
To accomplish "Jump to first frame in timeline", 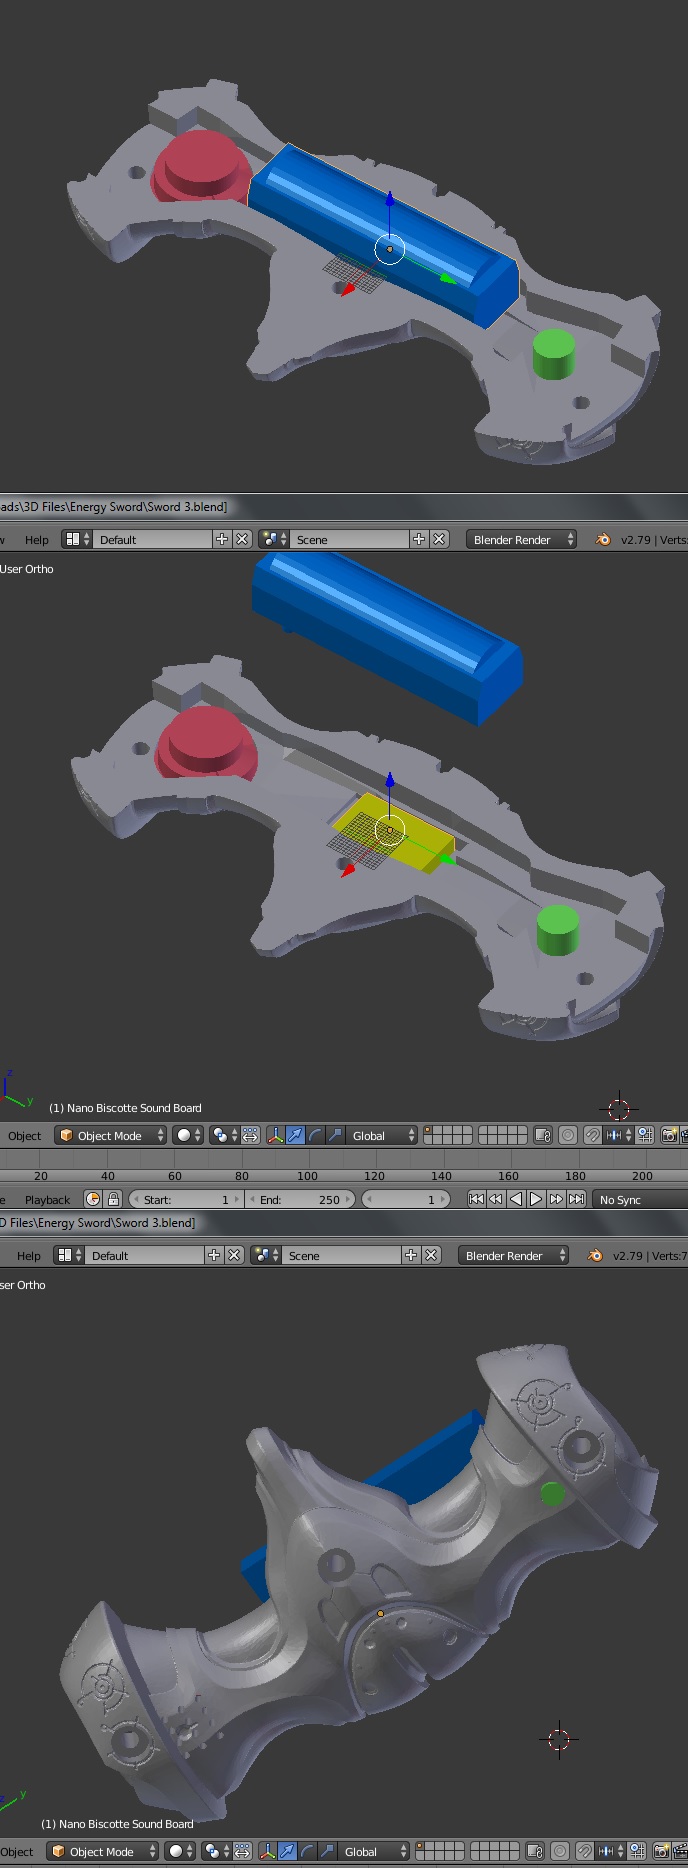I will 476,1199.
